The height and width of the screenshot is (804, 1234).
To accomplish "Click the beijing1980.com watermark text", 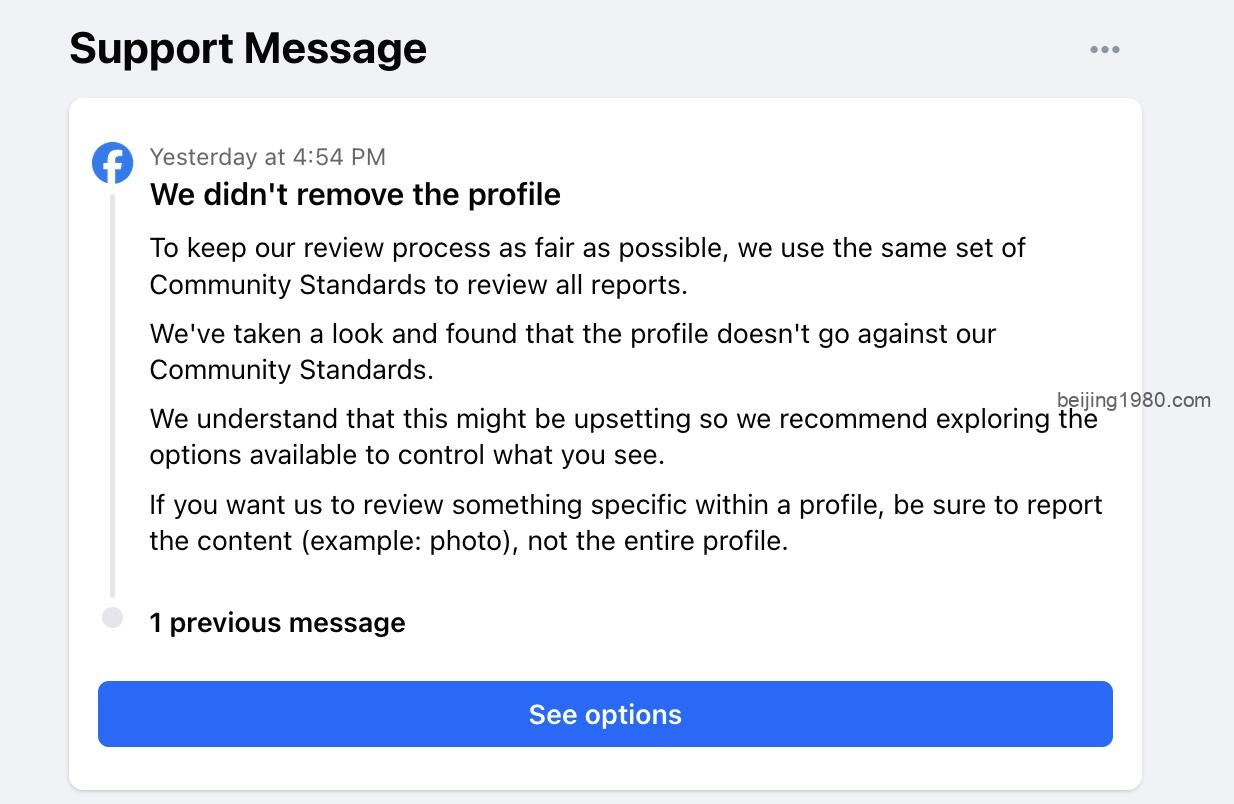I will coord(1134,400).
